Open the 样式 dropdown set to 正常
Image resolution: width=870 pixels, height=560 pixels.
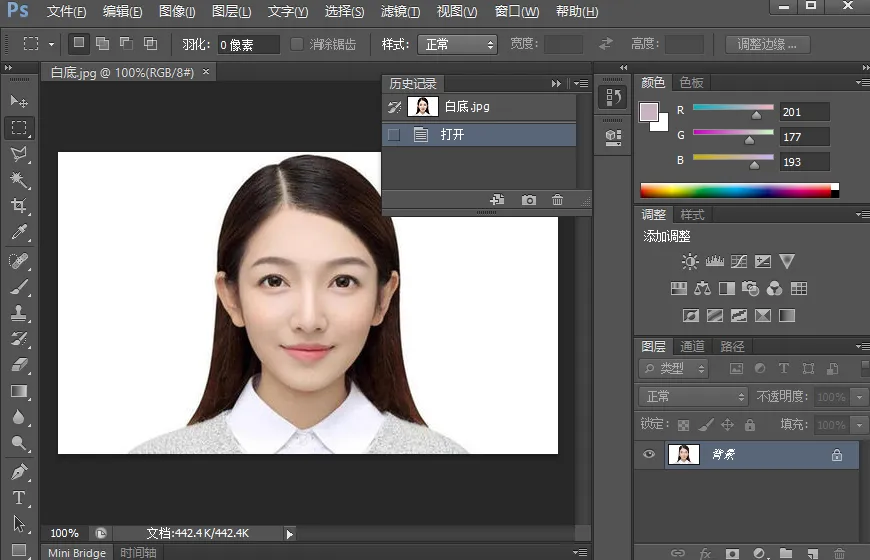coord(459,45)
